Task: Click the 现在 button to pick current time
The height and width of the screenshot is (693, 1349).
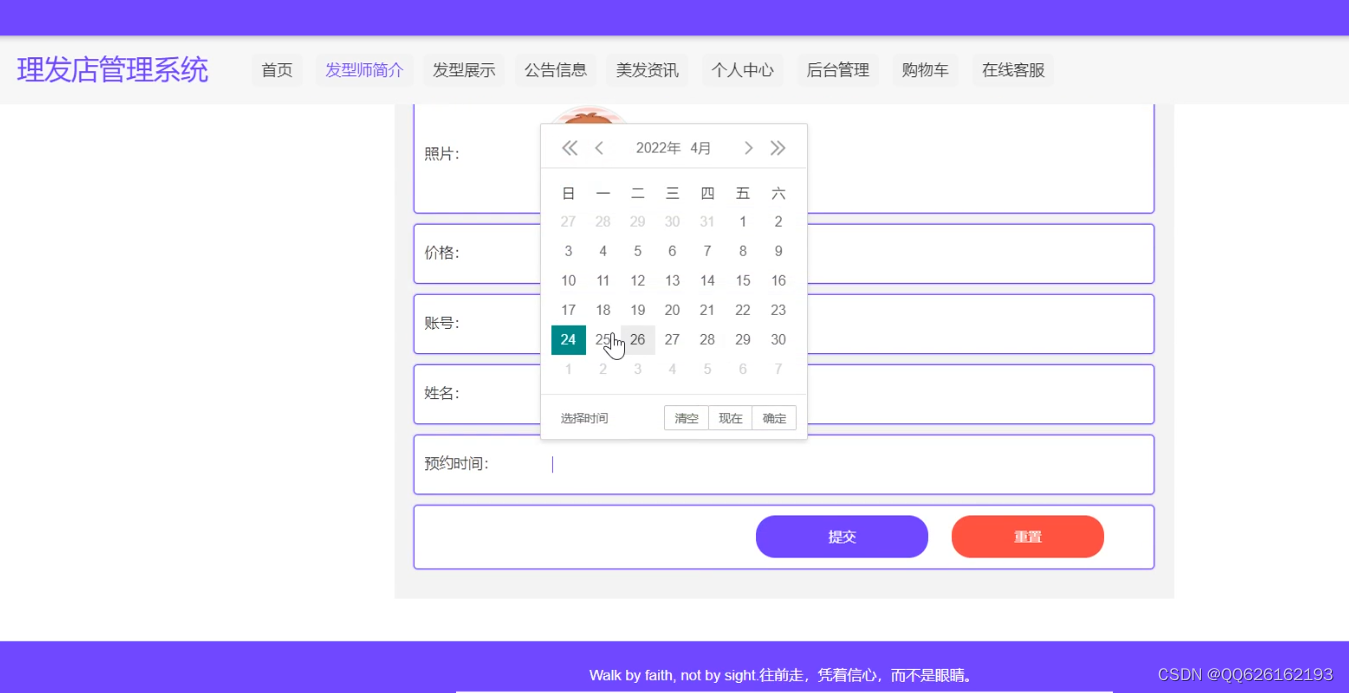Action: 729,417
